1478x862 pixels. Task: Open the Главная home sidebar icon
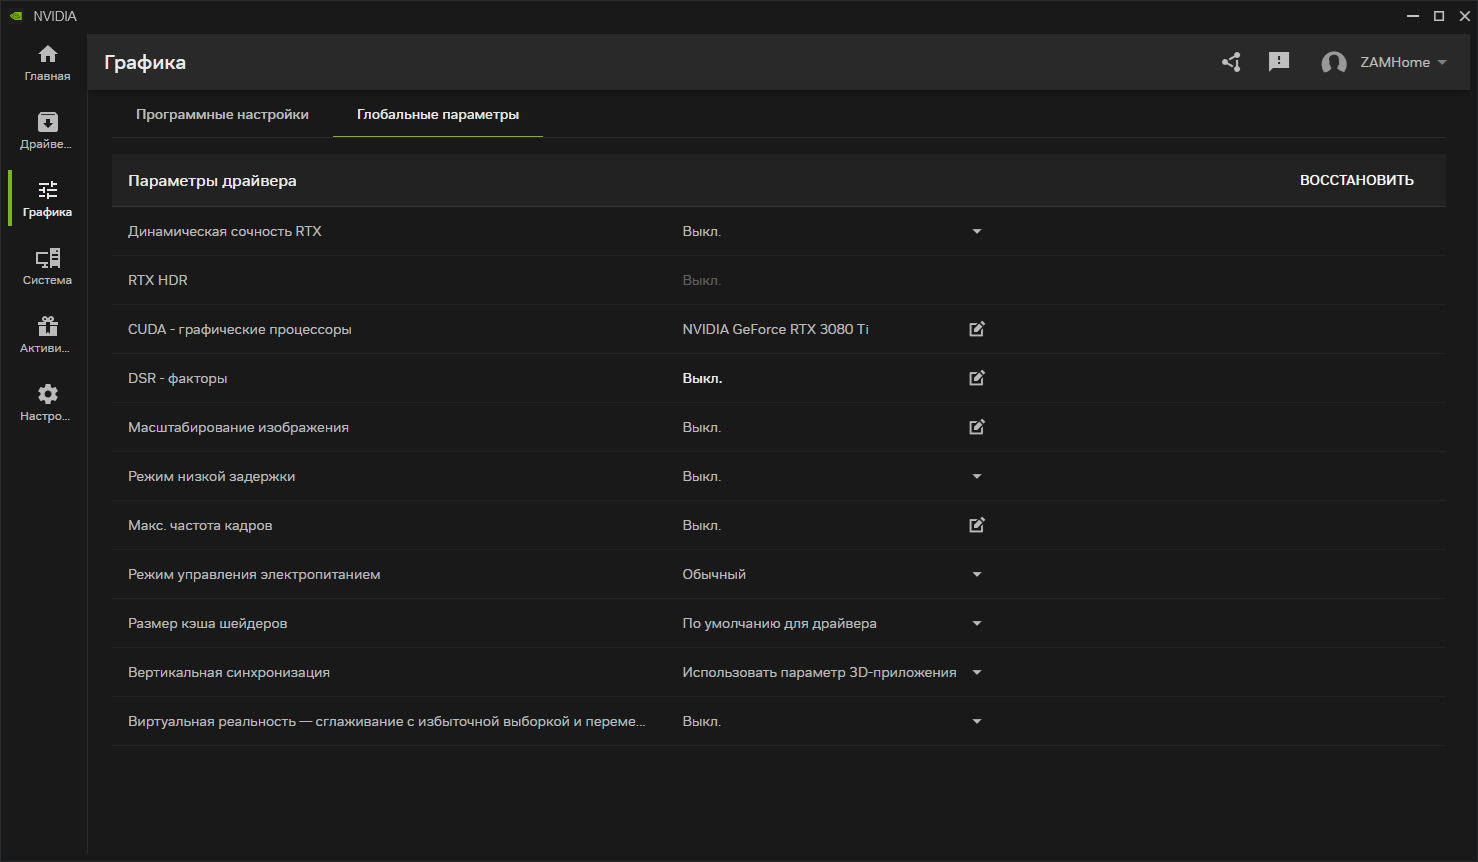47,62
